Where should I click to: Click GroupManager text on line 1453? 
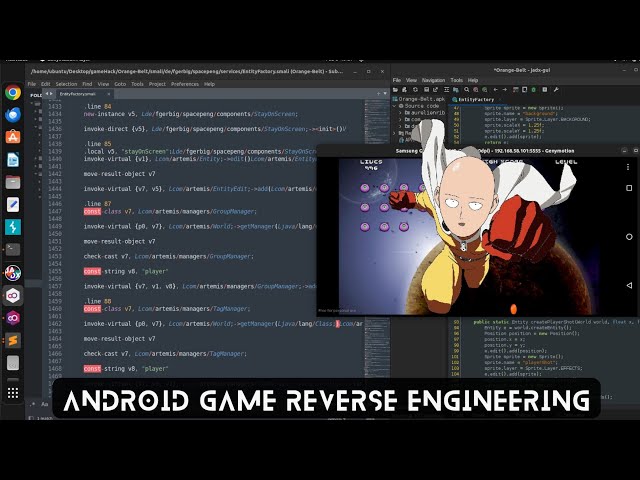tap(230, 256)
